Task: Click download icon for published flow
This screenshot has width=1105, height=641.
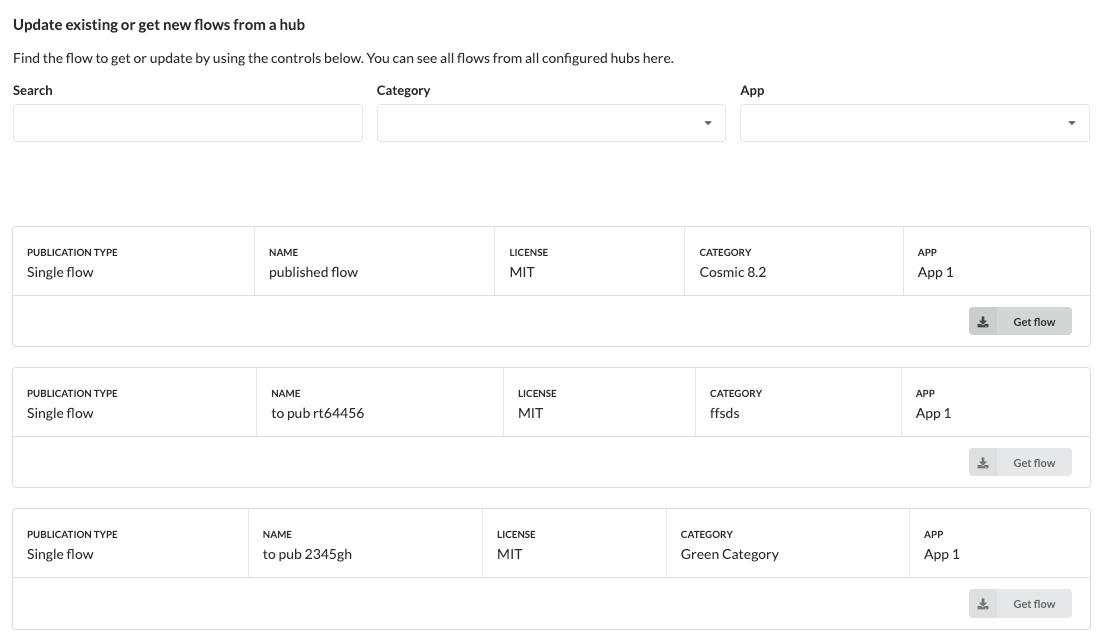Action: pos(983,322)
